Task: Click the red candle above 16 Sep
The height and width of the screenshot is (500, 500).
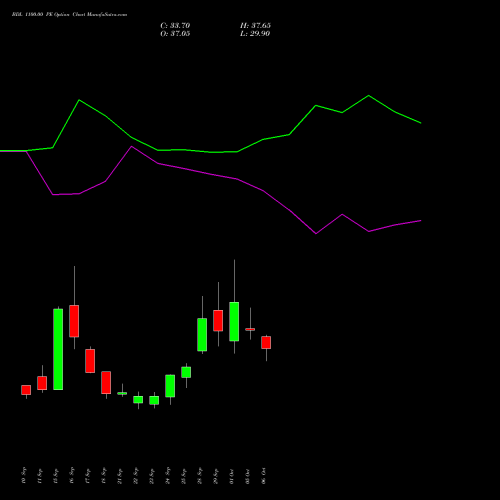Action: pos(74,321)
